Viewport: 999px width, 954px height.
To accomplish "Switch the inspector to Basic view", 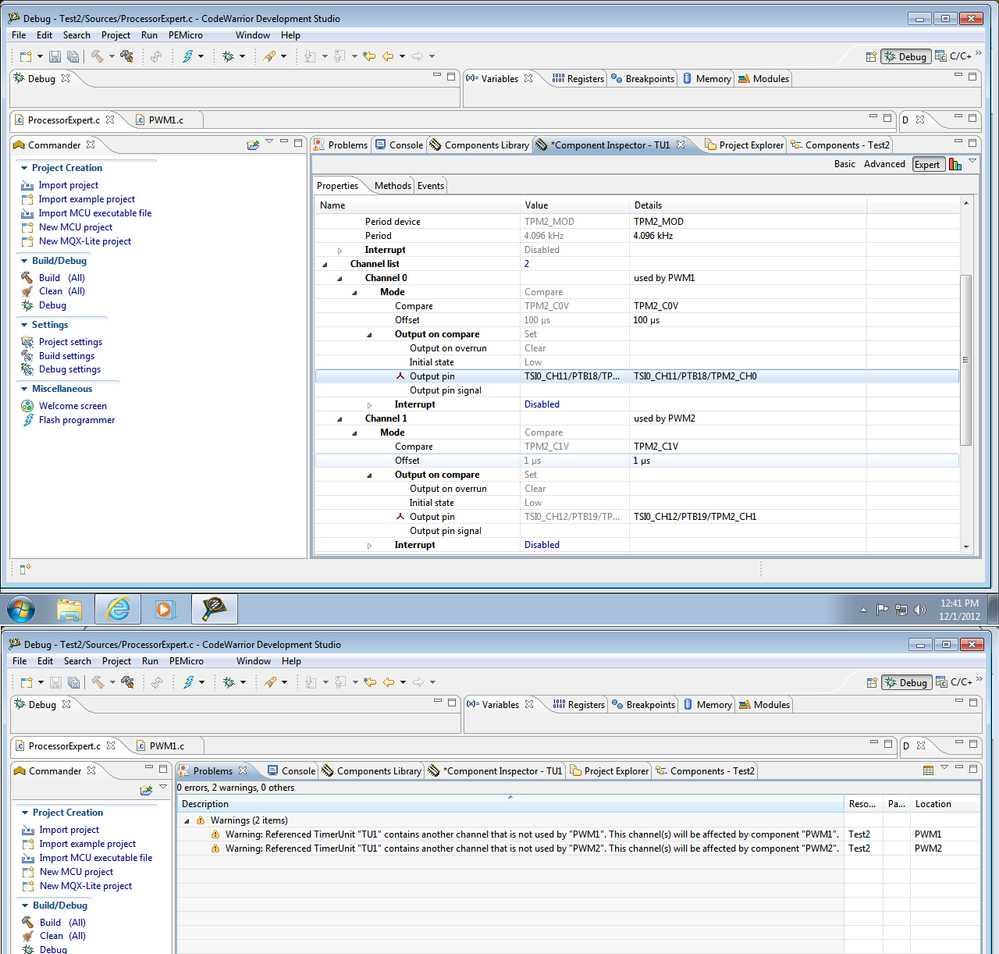I will click(x=844, y=164).
